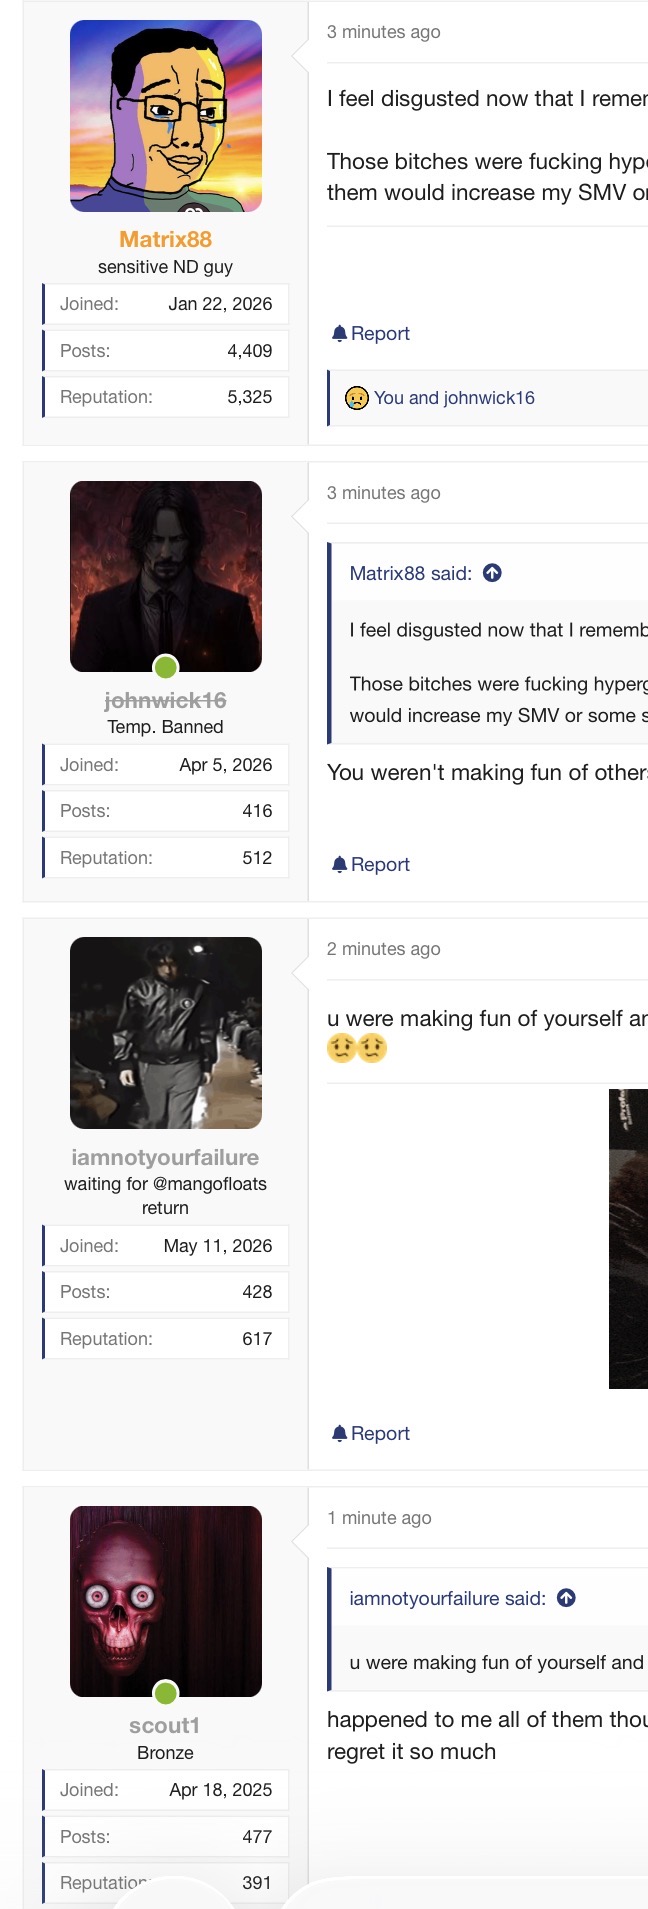
Task: Visit iamnotyourfailure's profile via username
Action: coord(166,1157)
